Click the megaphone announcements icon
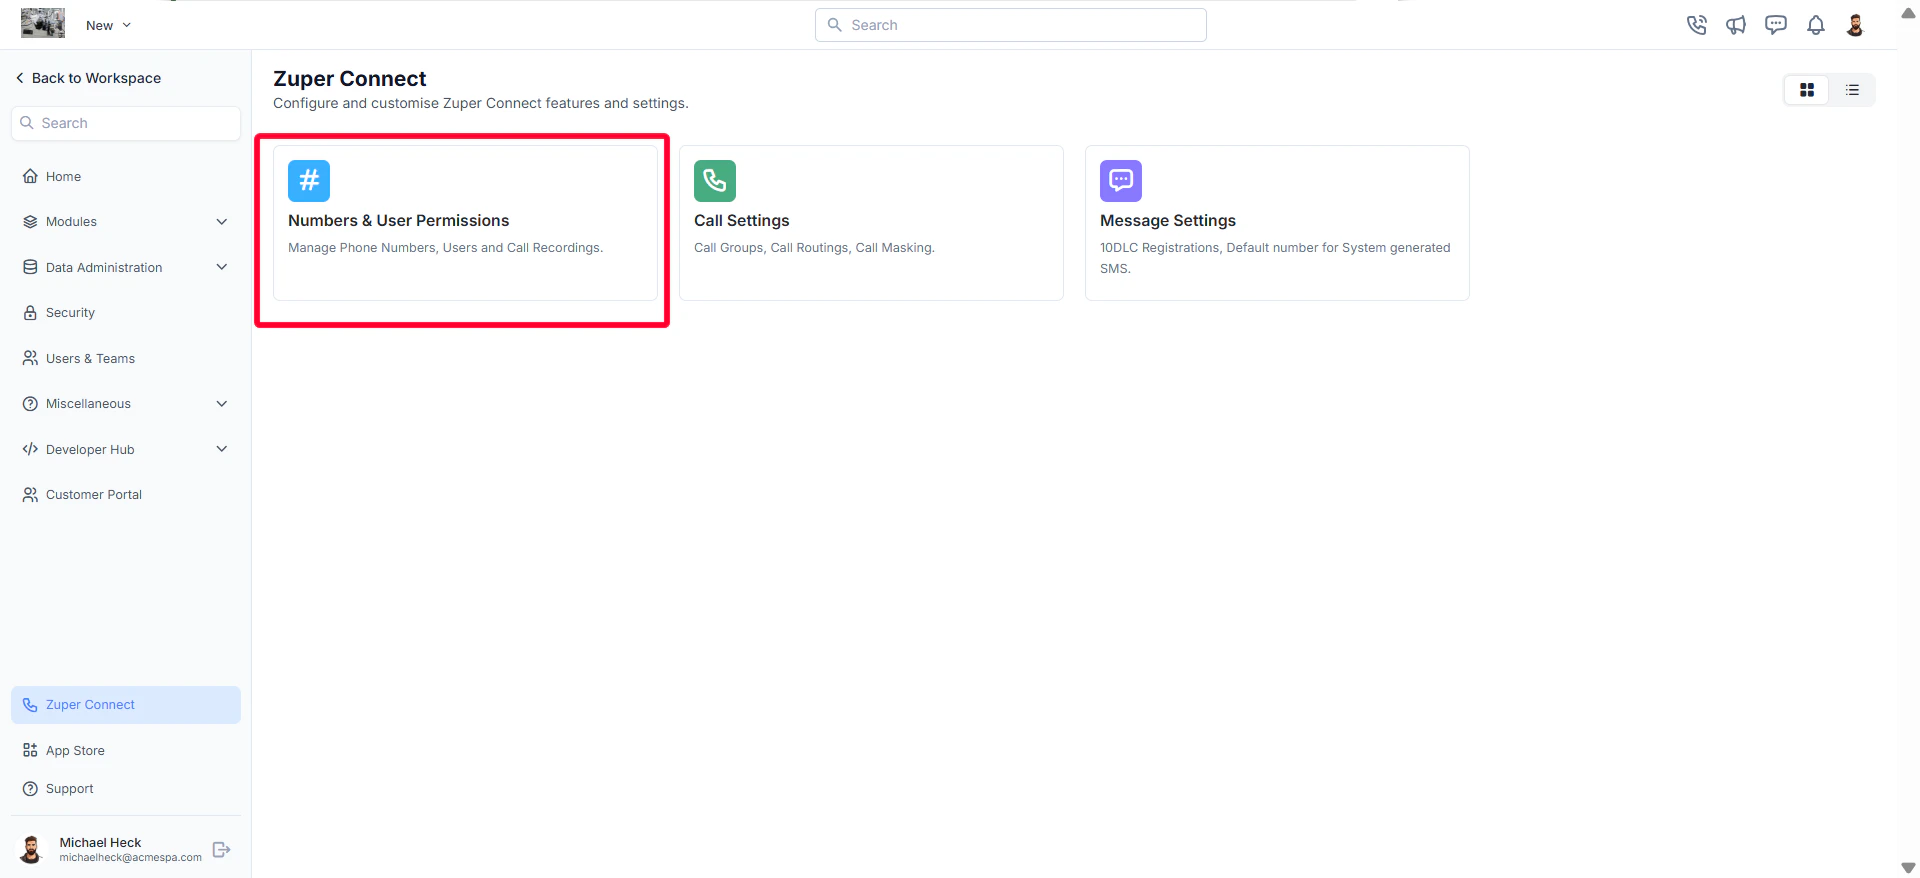The height and width of the screenshot is (878, 1920). 1736,25
